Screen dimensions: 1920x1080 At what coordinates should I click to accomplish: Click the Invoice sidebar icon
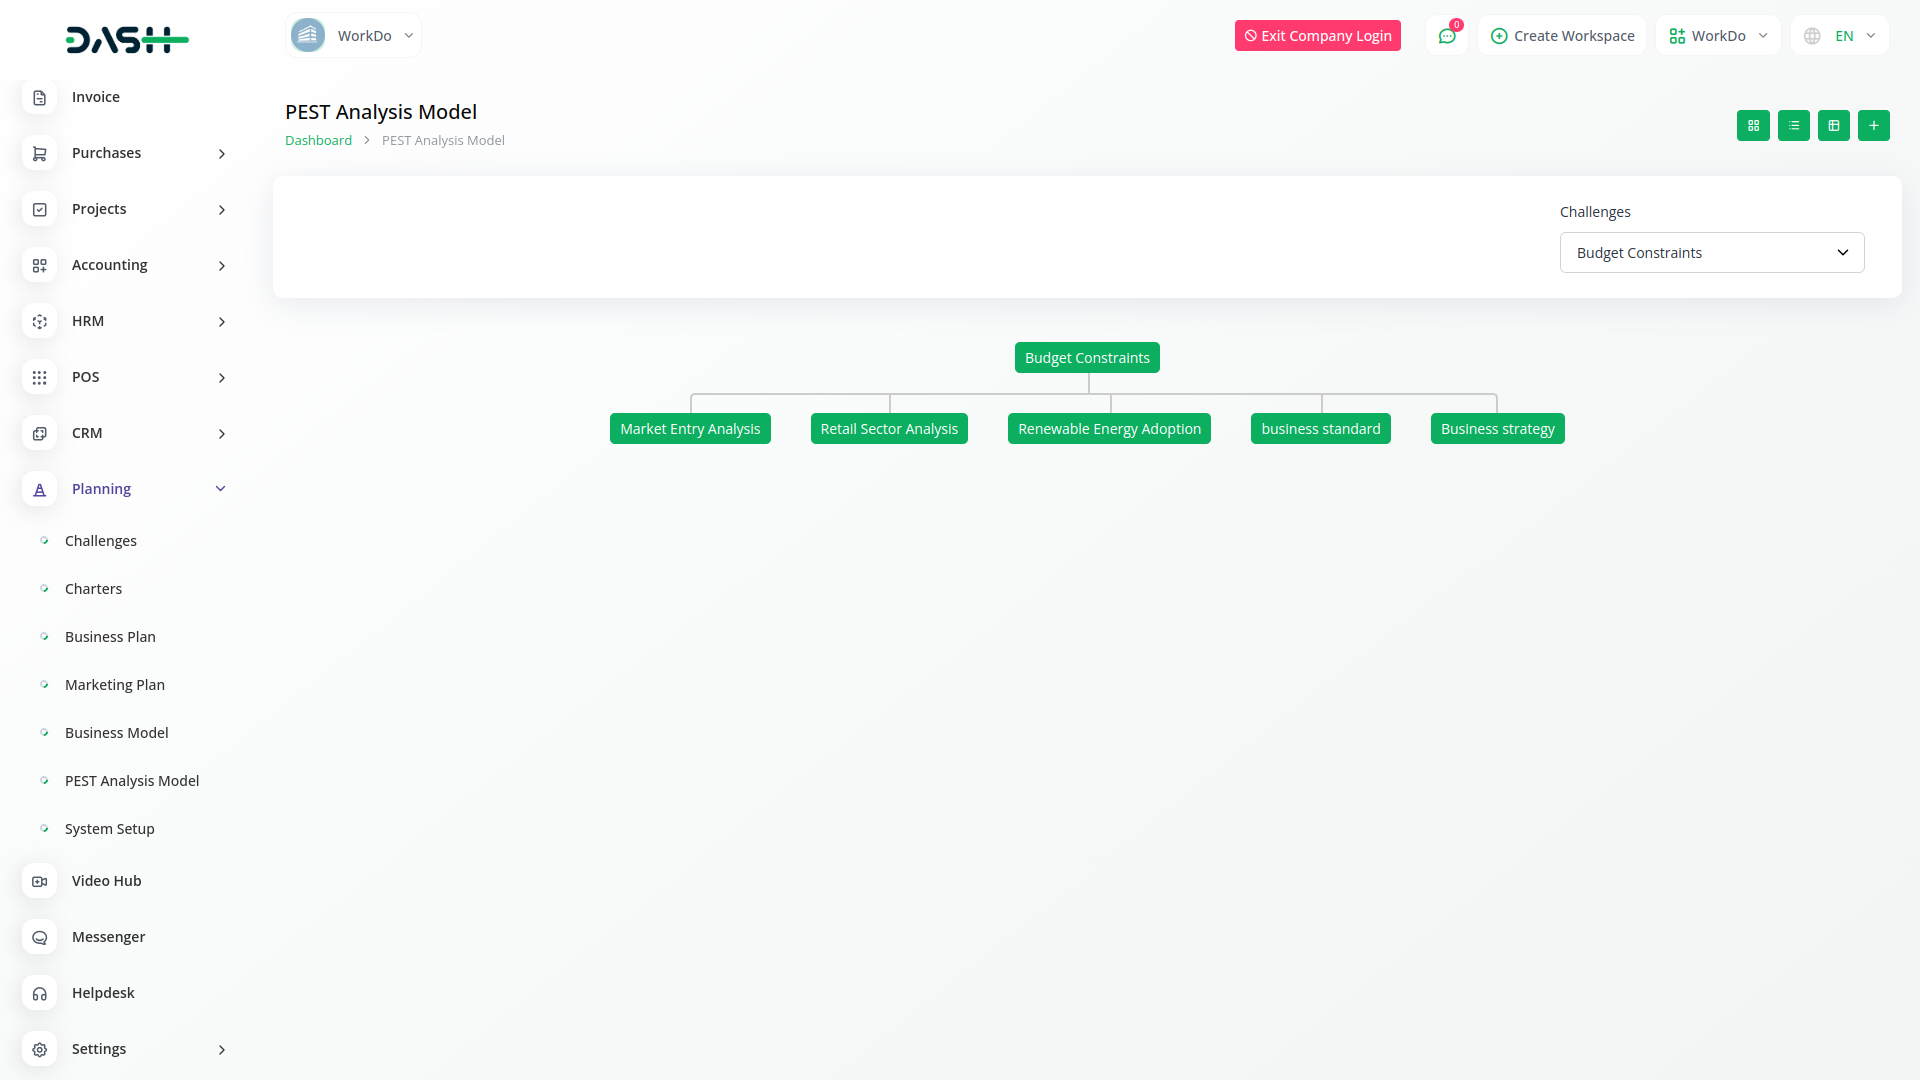pos(39,98)
